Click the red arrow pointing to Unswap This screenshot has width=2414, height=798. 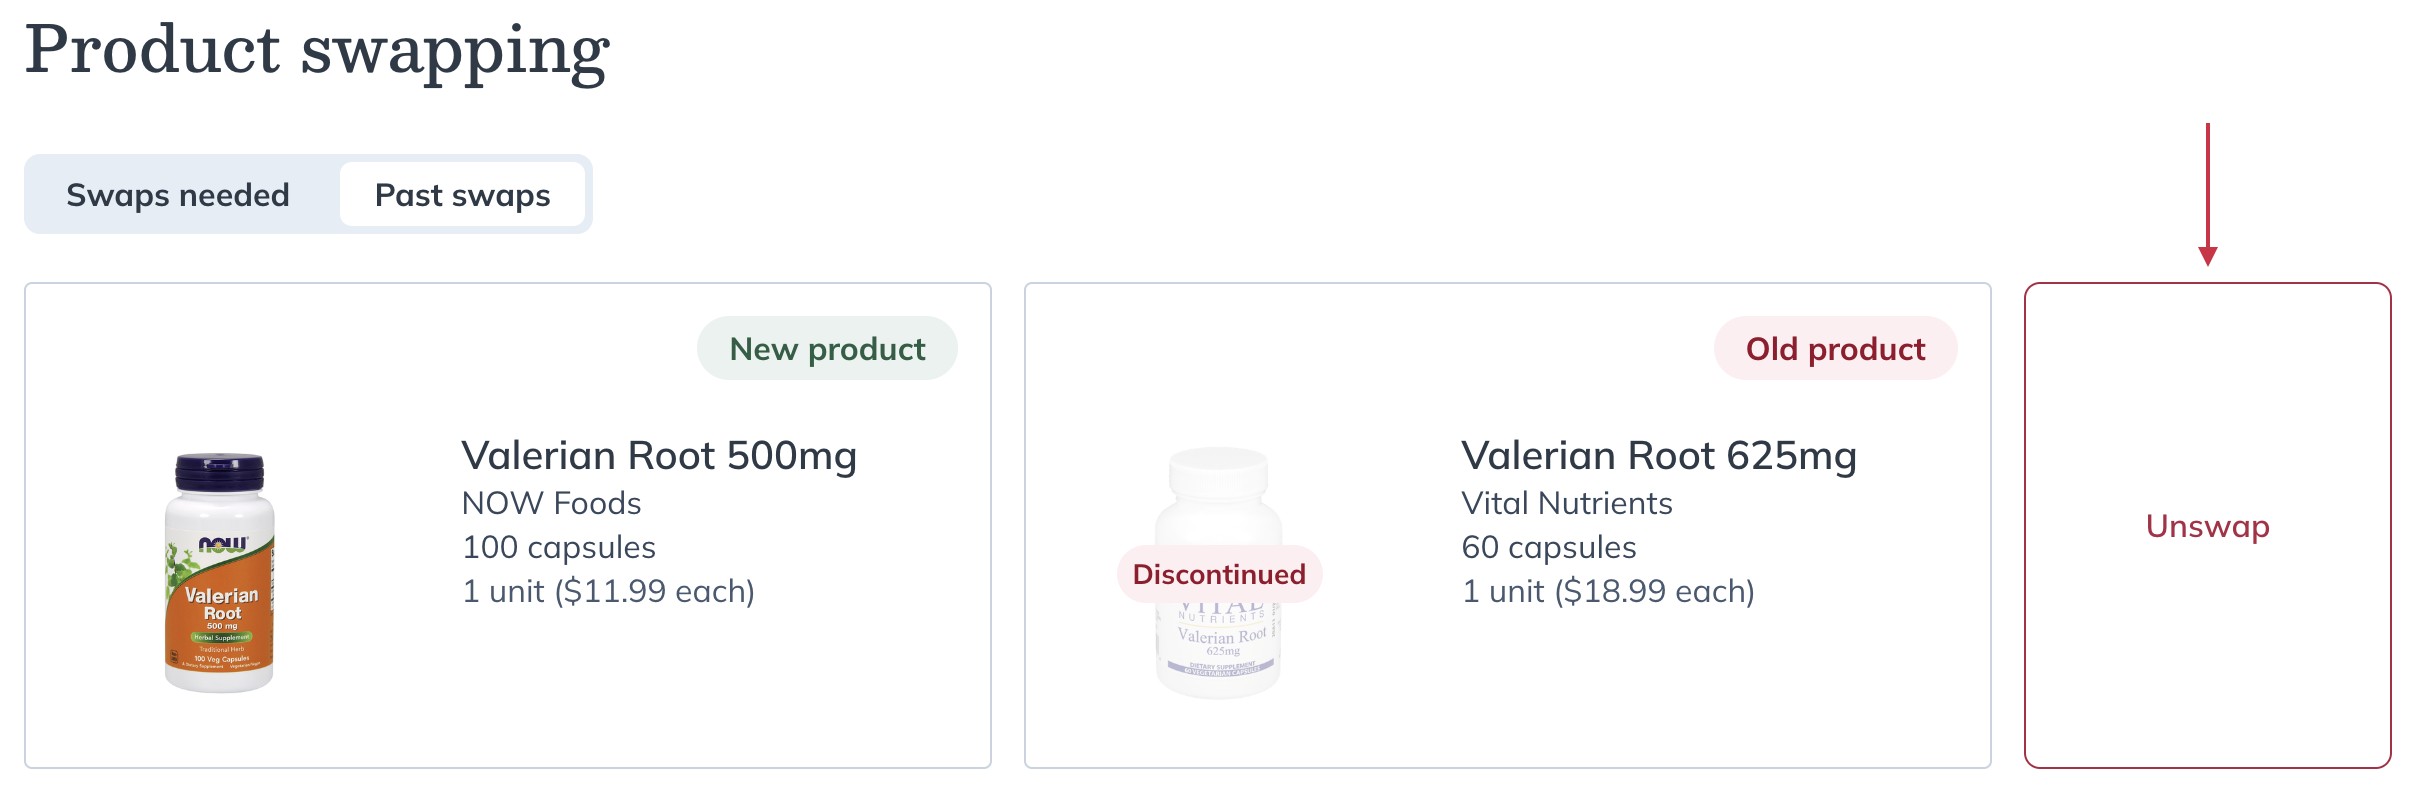tap(2207, 194)
